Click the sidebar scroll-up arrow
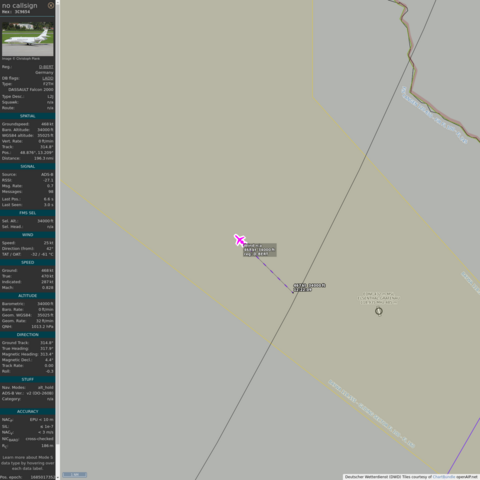 58,2
